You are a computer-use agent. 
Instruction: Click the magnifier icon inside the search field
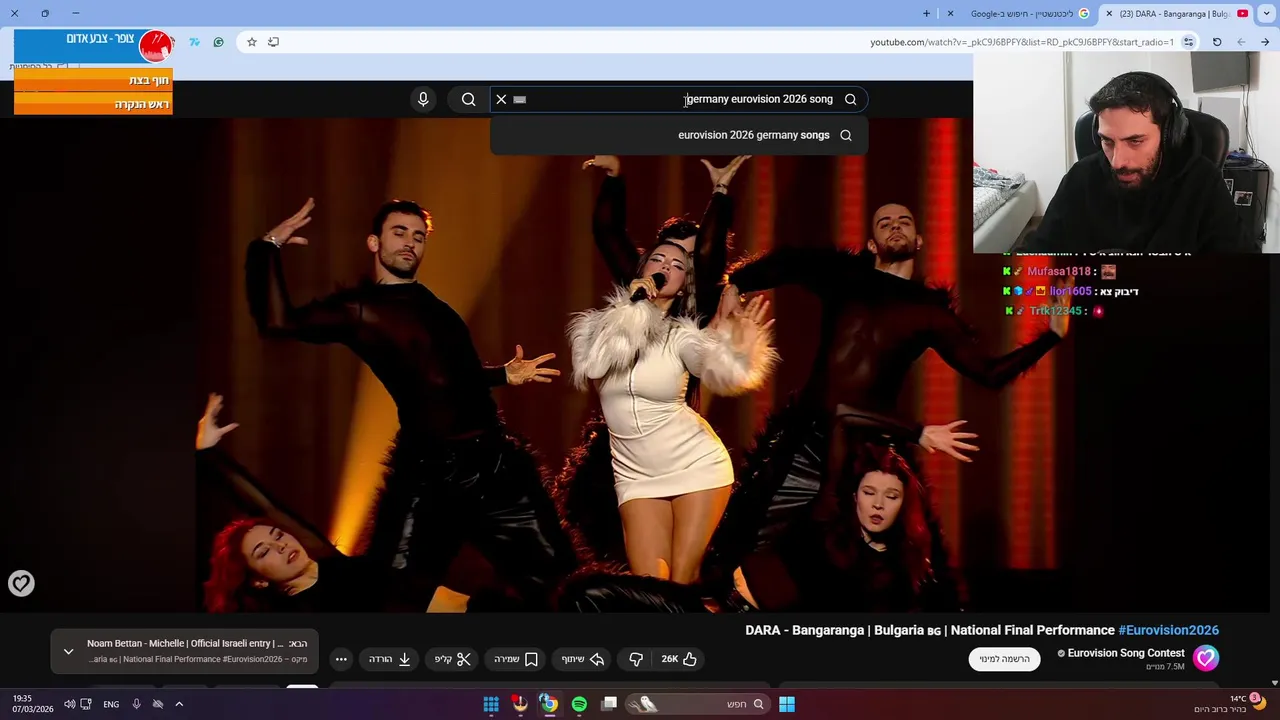pos(850,99)
